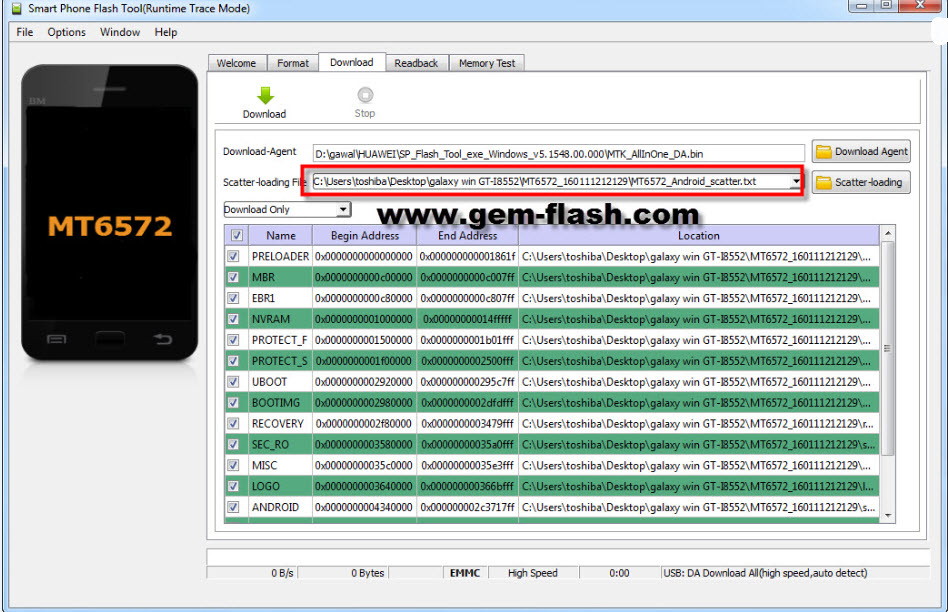Open the Options menu
Screen dimensions: 948x612
coord(67,32)
